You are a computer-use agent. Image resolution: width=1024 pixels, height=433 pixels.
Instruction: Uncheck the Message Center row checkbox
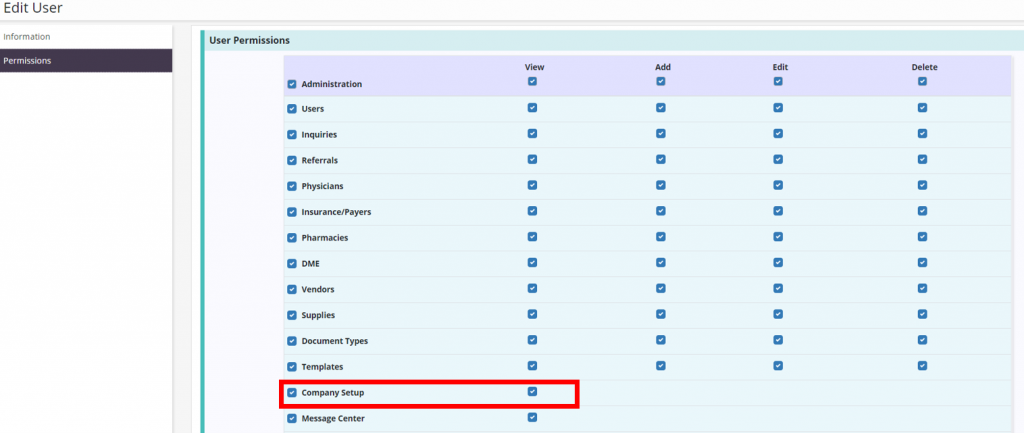coord(292,419)
